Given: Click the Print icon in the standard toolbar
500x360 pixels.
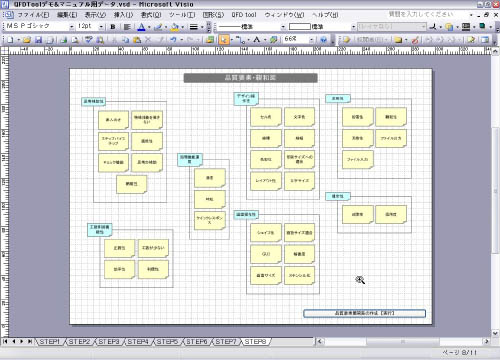Looking at the screenshot, I should point(63,40).
